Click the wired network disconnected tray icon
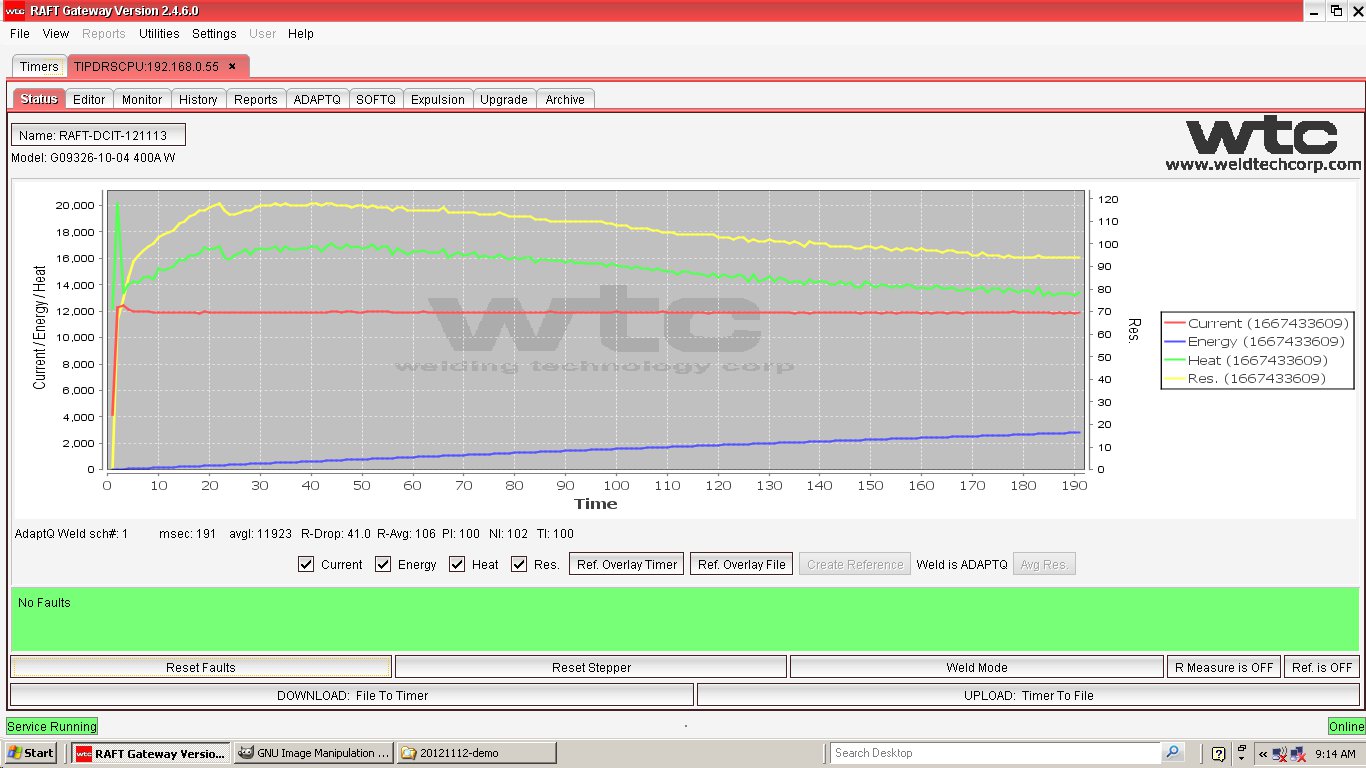 click(1299, 753)
